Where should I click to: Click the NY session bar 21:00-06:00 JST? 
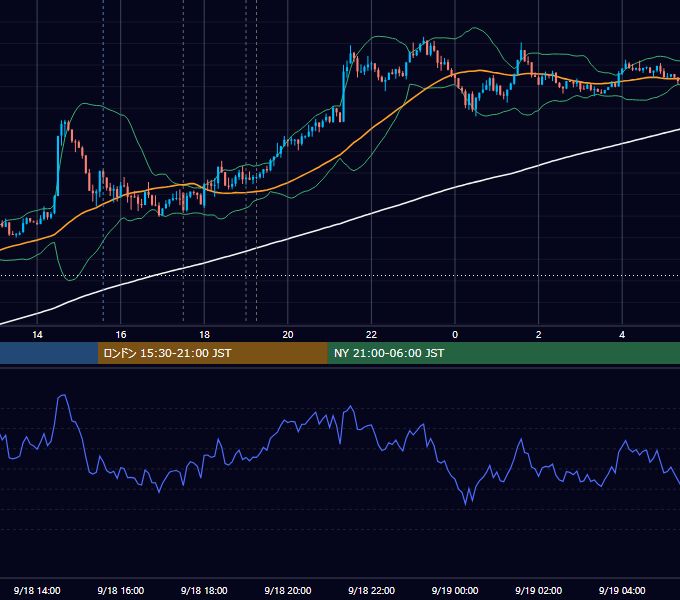[503, 353]
